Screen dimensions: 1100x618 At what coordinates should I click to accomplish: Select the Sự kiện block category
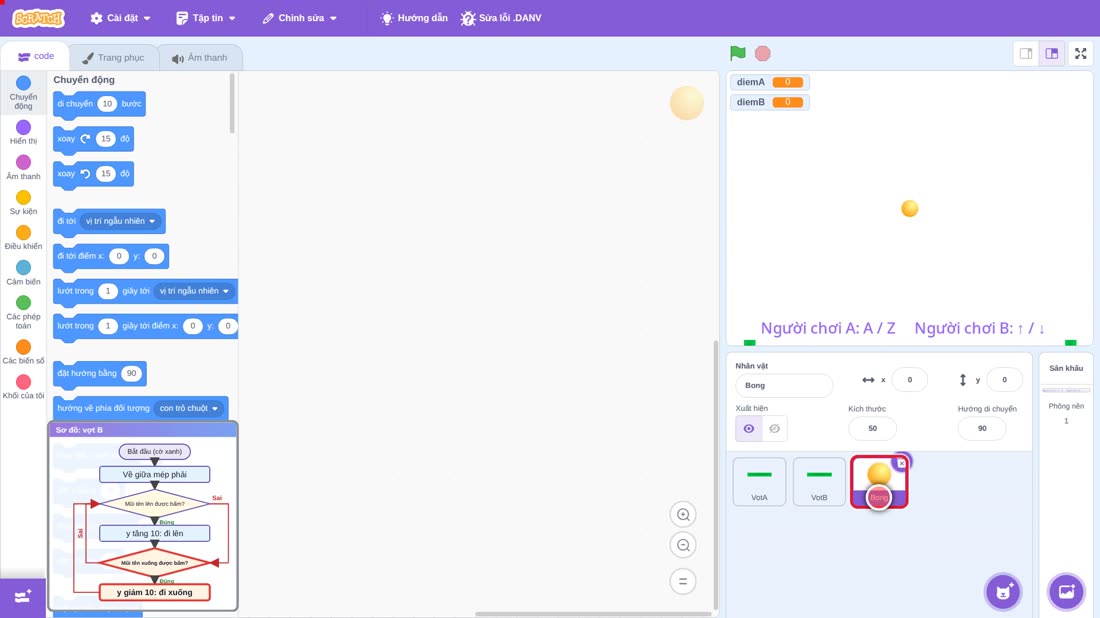click(x=23, y=203)
